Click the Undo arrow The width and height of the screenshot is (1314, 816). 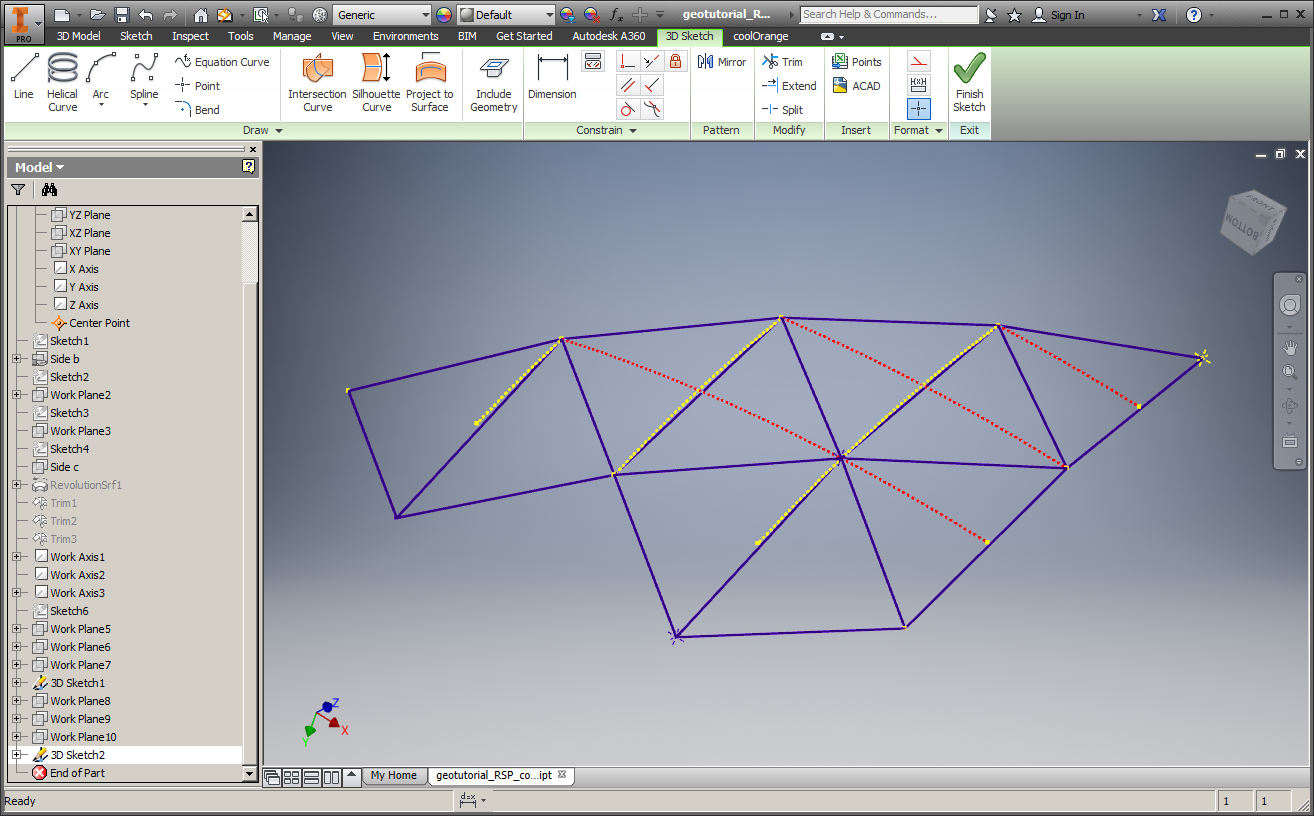[146, 15]
